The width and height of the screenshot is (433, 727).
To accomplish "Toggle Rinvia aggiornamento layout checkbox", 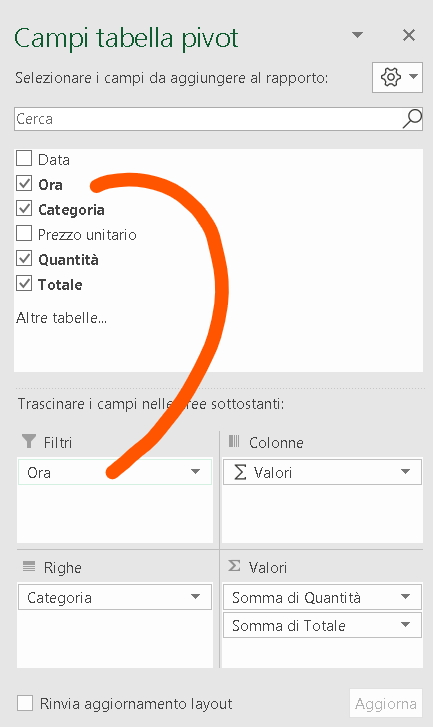I will tap(25, 703).
